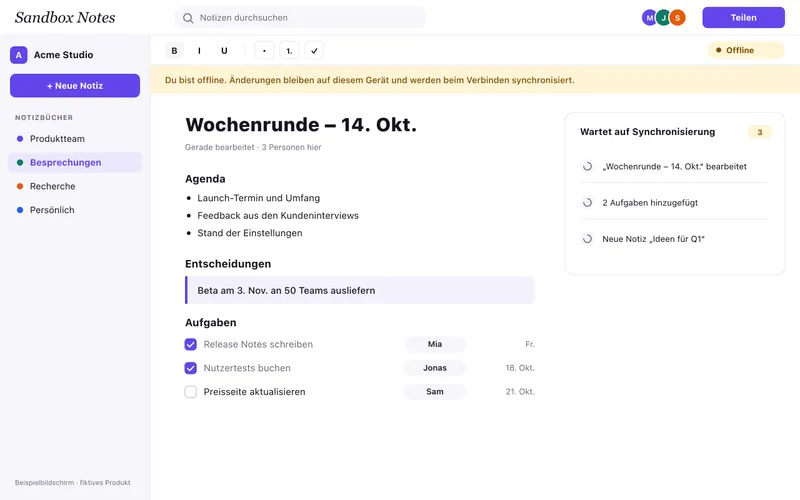The width and height of the screenshot is (800, 500).
Task: Click bullet Stand der Einstellungen
Action: [250, 233]
